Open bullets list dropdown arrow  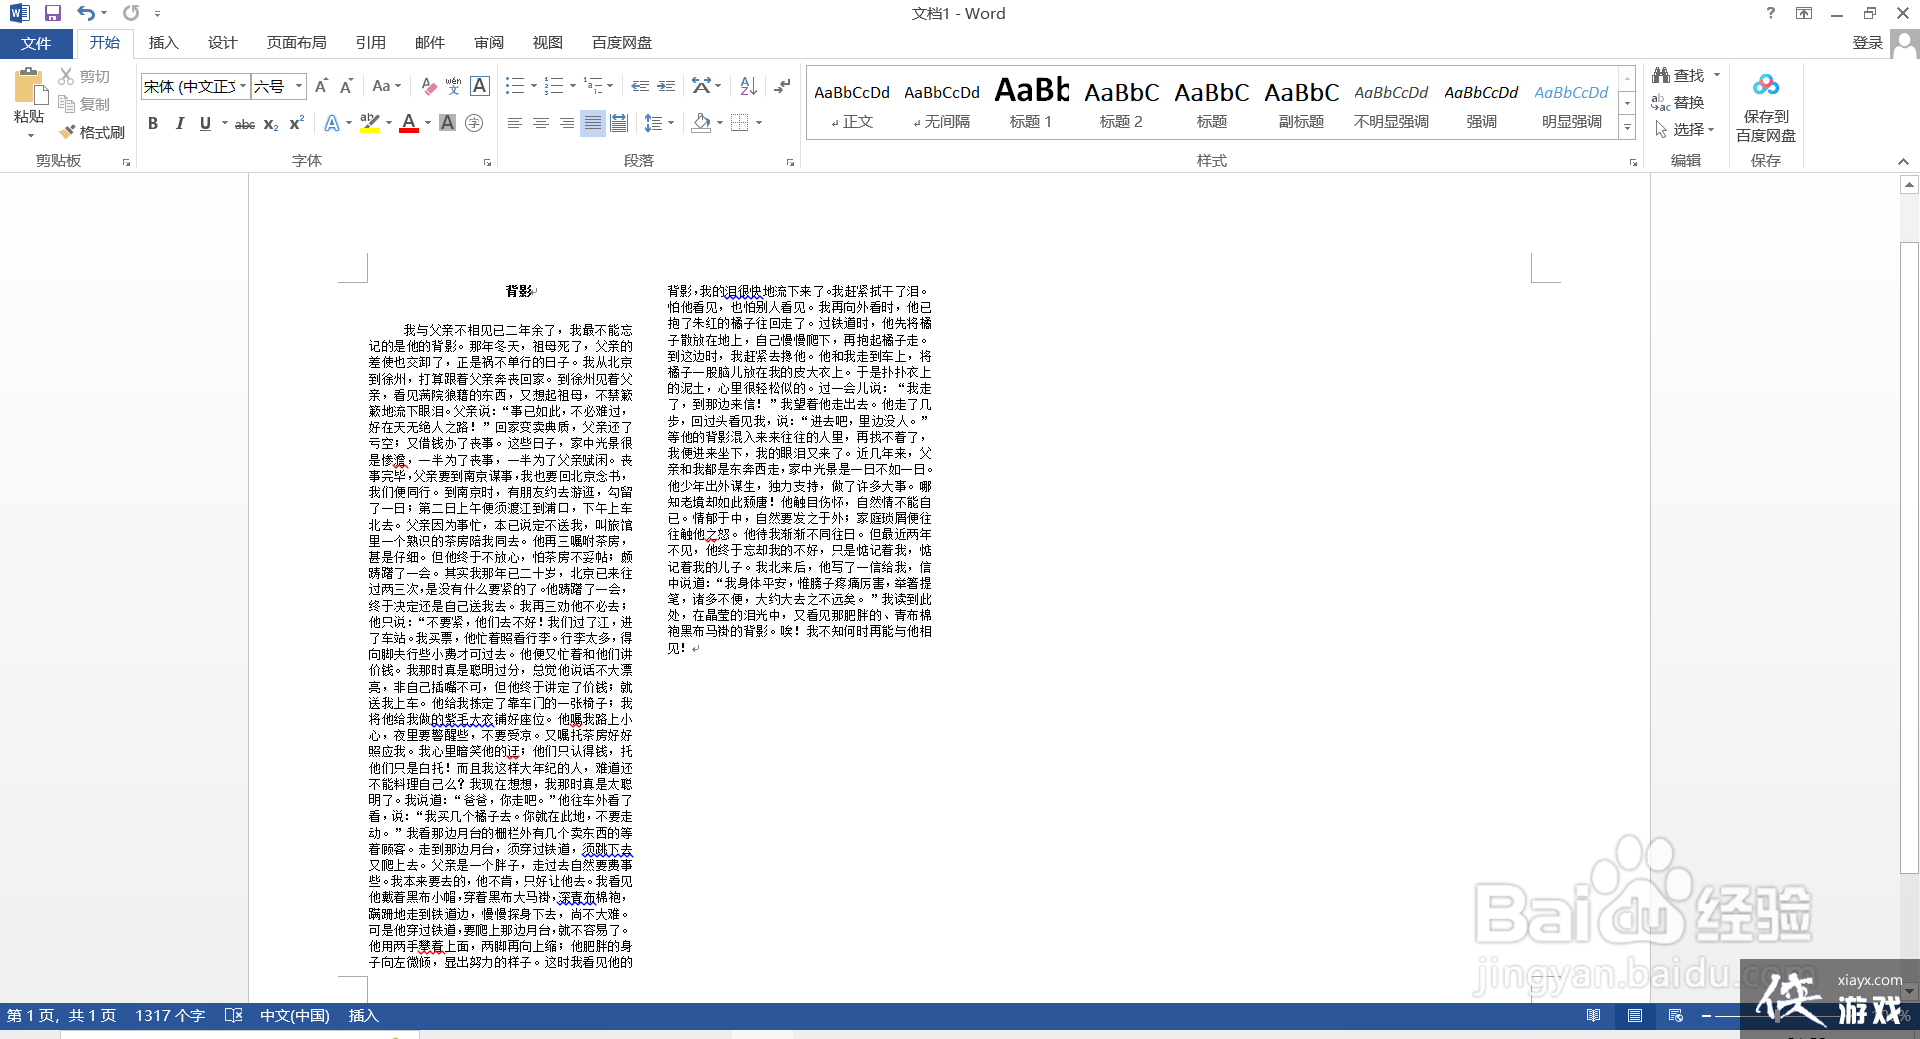[534, 87]
